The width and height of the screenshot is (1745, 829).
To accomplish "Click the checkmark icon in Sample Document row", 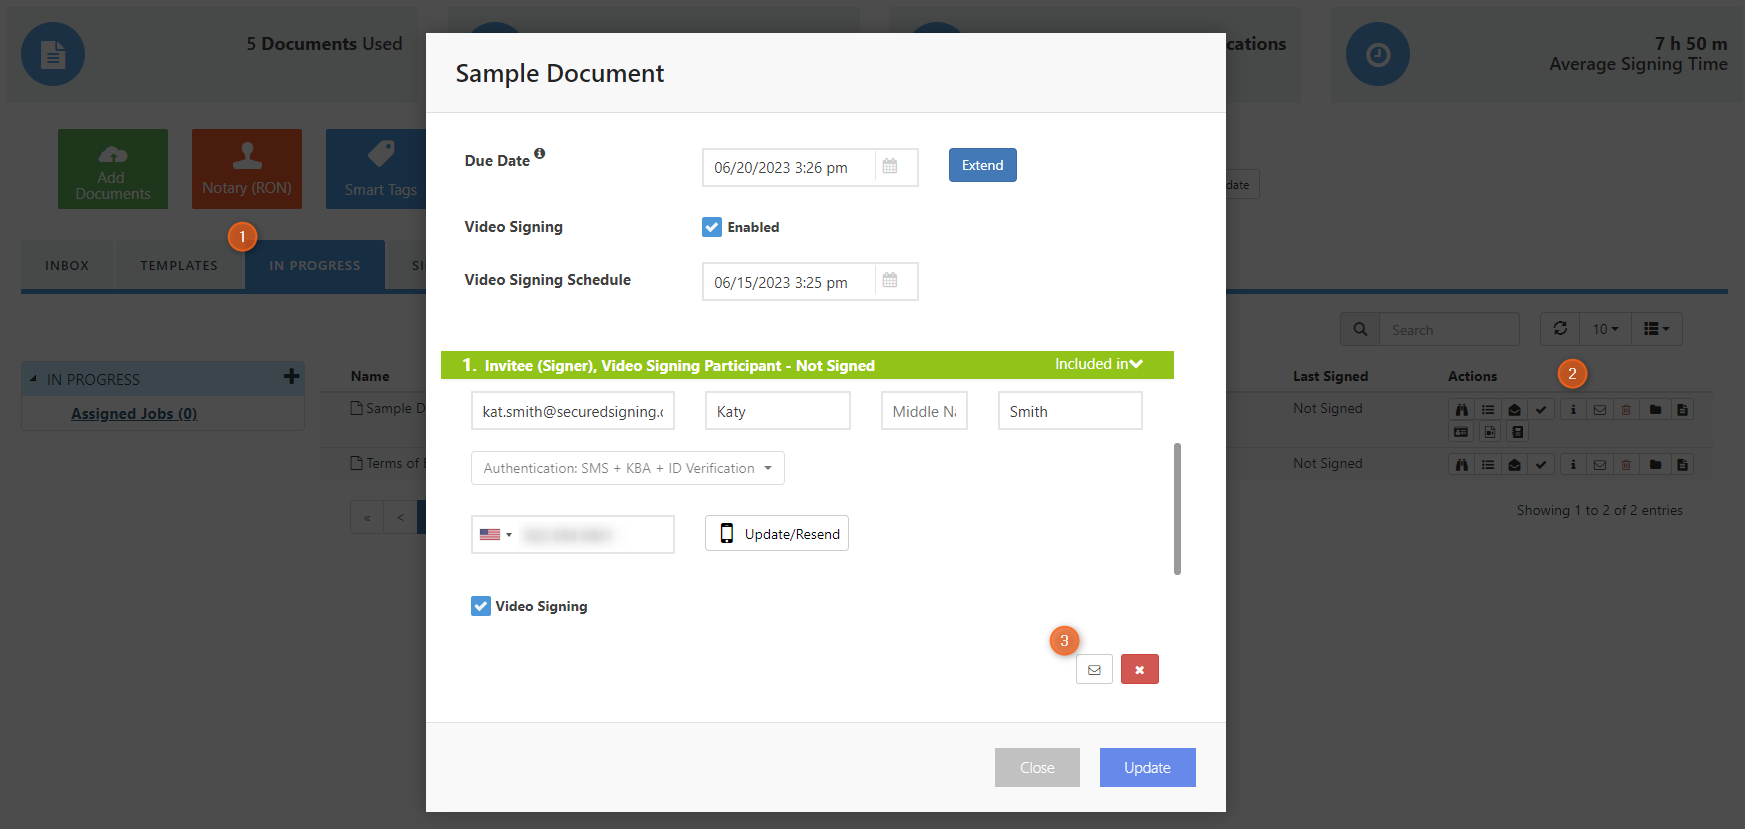I will click(x=1542, y=409).
